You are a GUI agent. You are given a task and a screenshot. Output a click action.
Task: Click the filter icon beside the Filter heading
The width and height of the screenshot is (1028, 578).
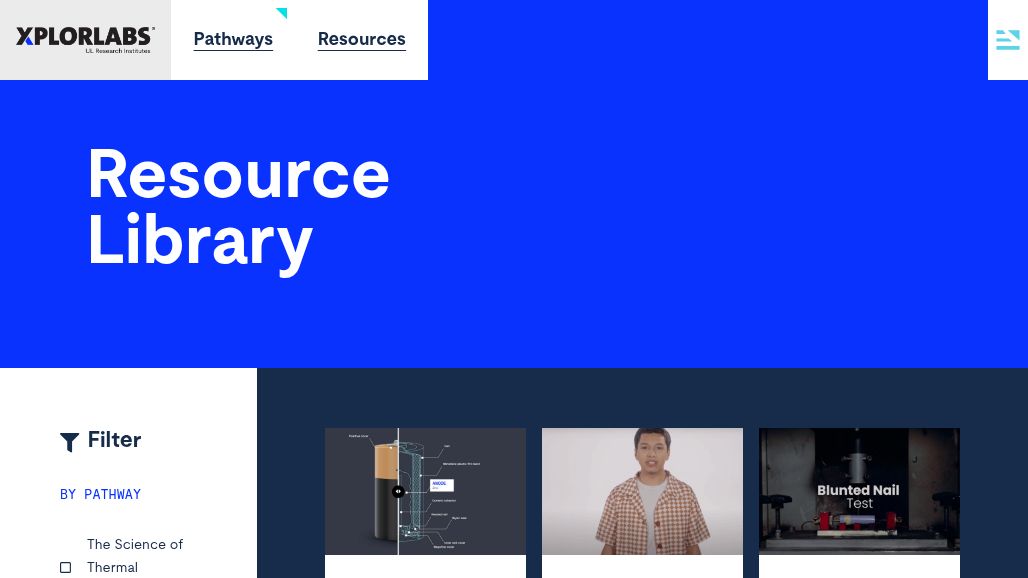(x=69, y=442)
